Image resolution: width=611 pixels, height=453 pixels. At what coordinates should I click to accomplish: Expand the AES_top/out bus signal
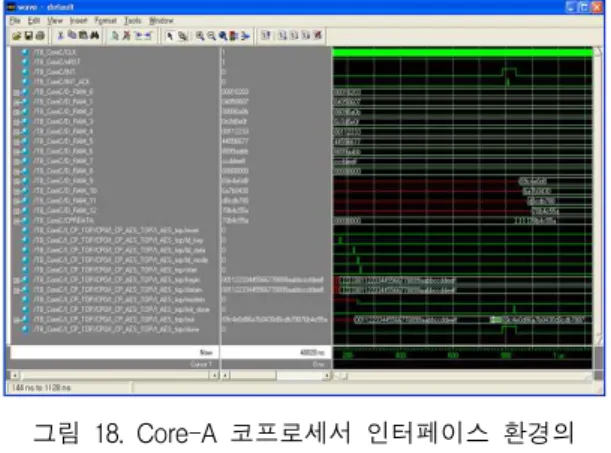point(16,320)
